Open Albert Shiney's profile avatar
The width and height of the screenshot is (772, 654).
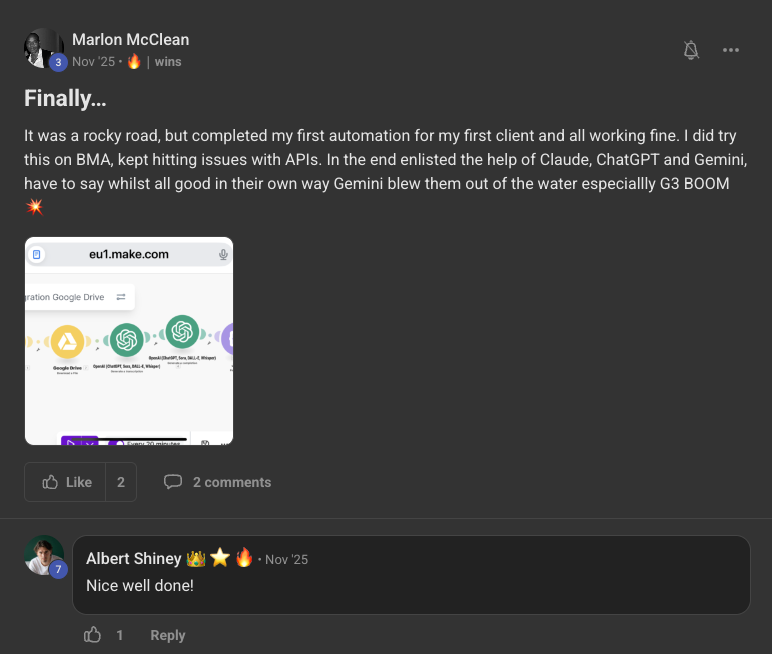pos(43,555)
